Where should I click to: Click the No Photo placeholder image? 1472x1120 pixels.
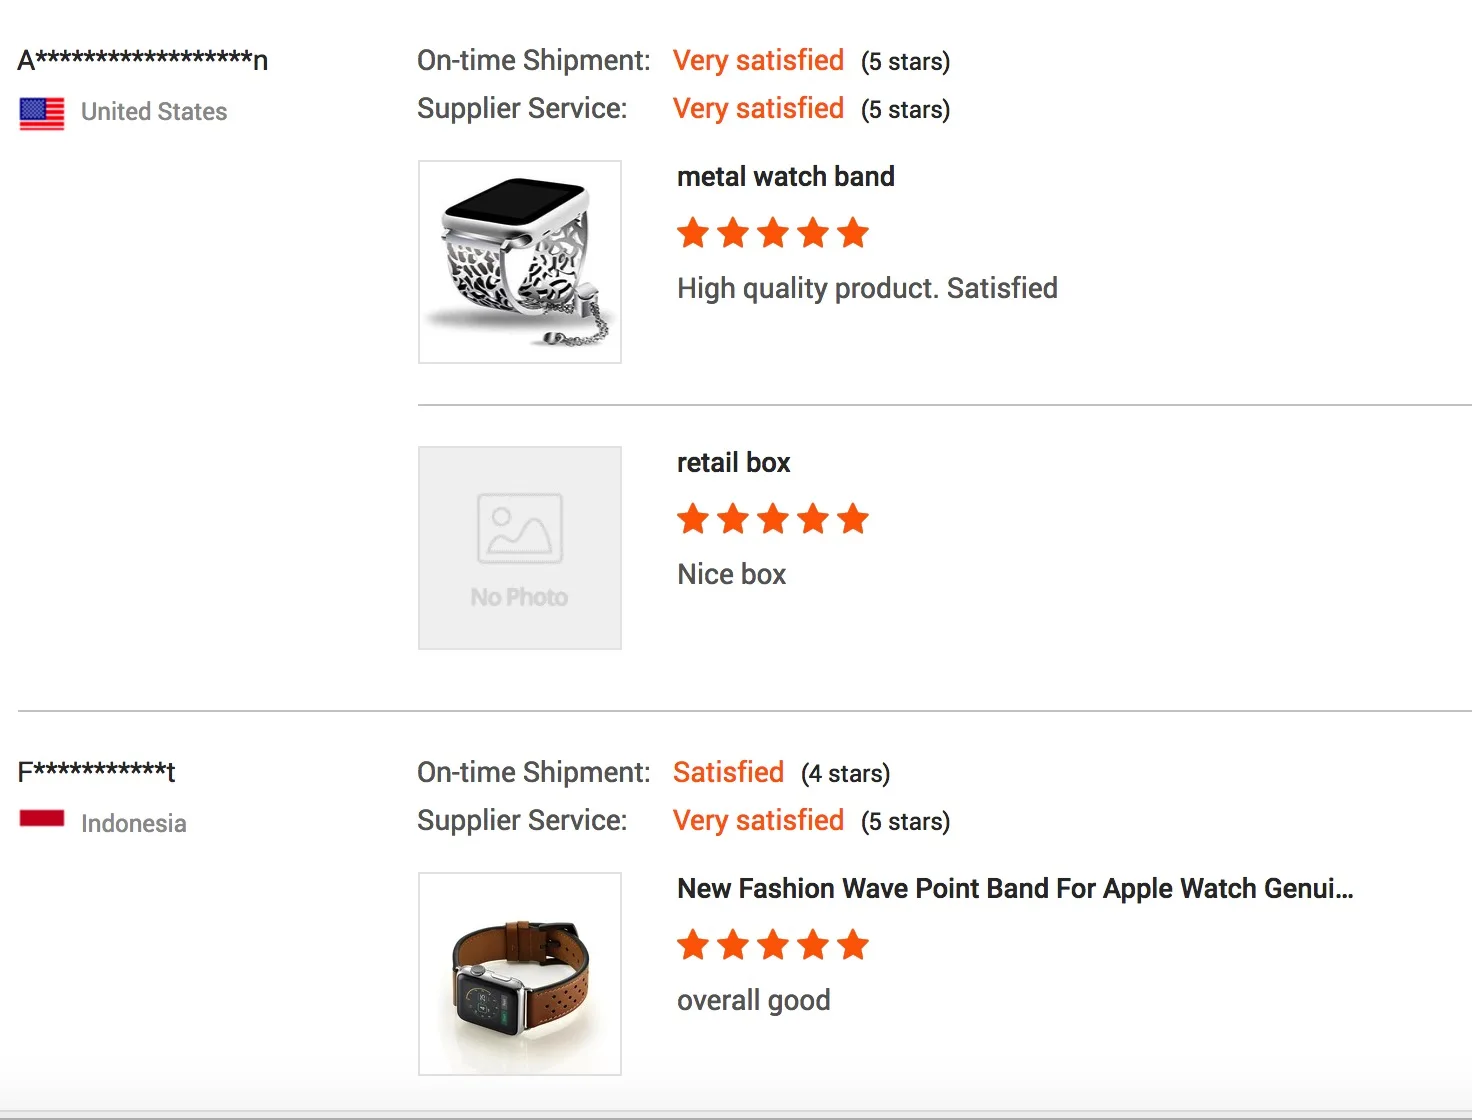(x=520, y=548)
